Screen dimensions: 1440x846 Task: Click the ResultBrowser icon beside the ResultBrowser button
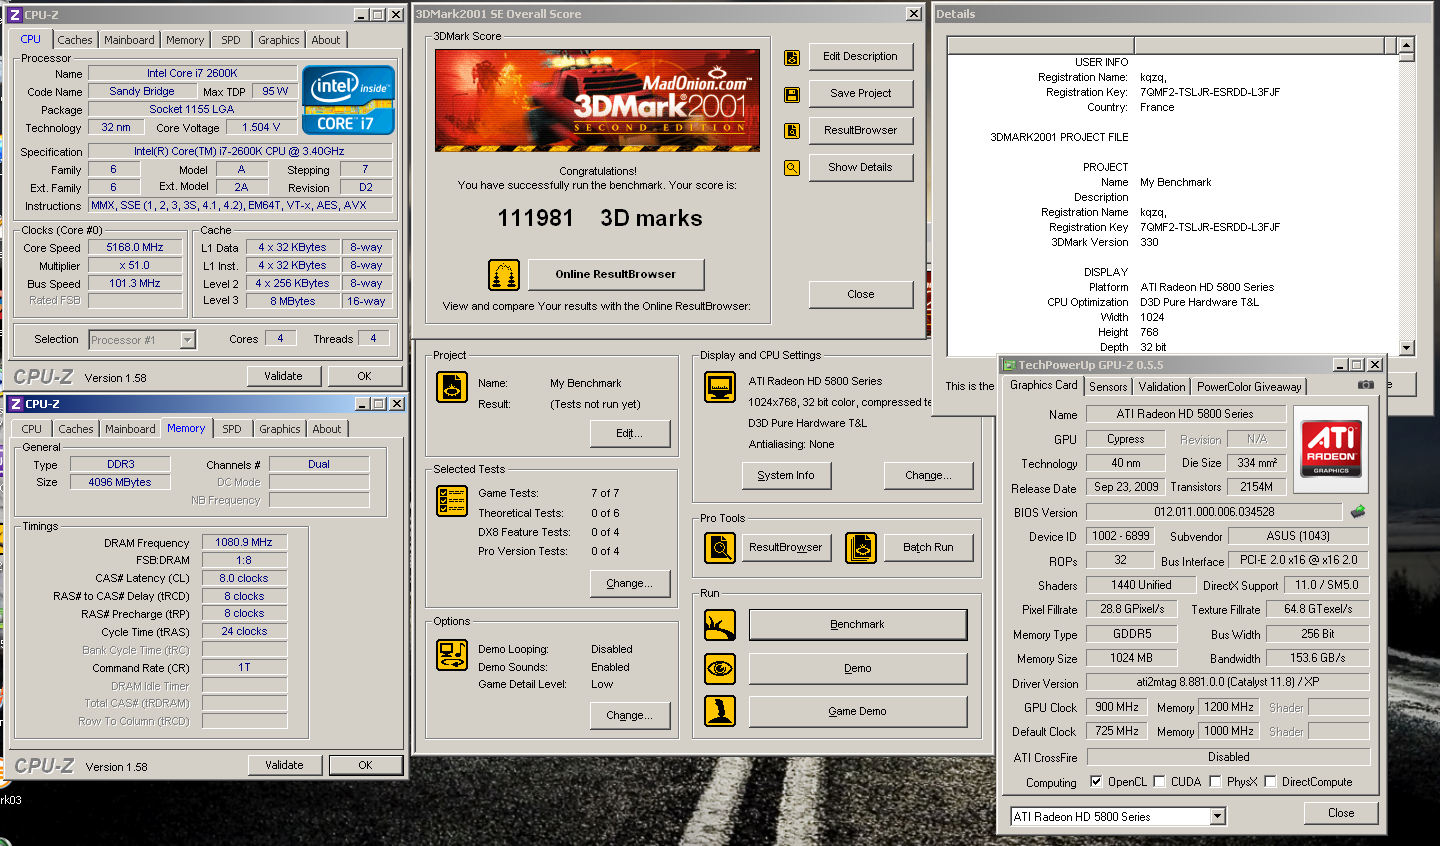point(792,131)
